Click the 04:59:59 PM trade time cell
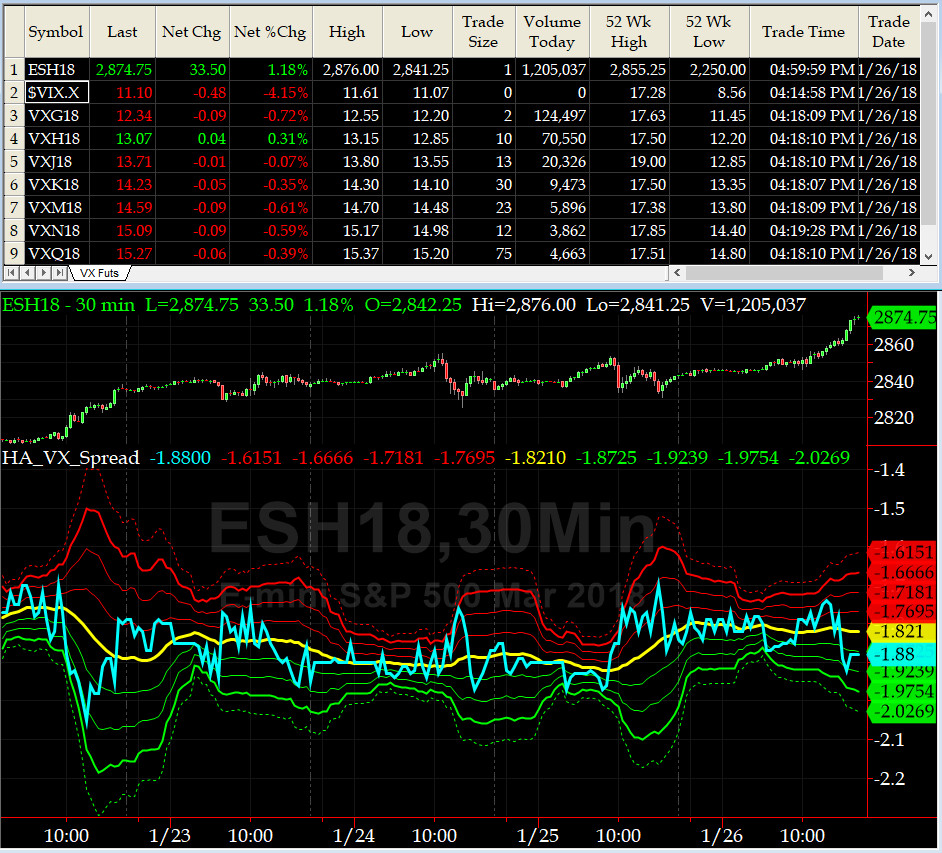 click(804, 70)
